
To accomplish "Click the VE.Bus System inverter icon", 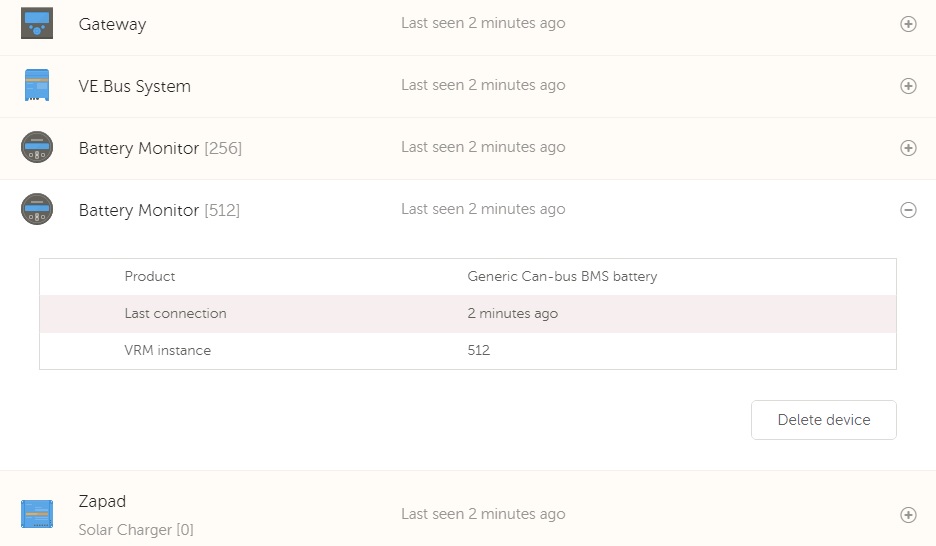I will pos(37,85).
